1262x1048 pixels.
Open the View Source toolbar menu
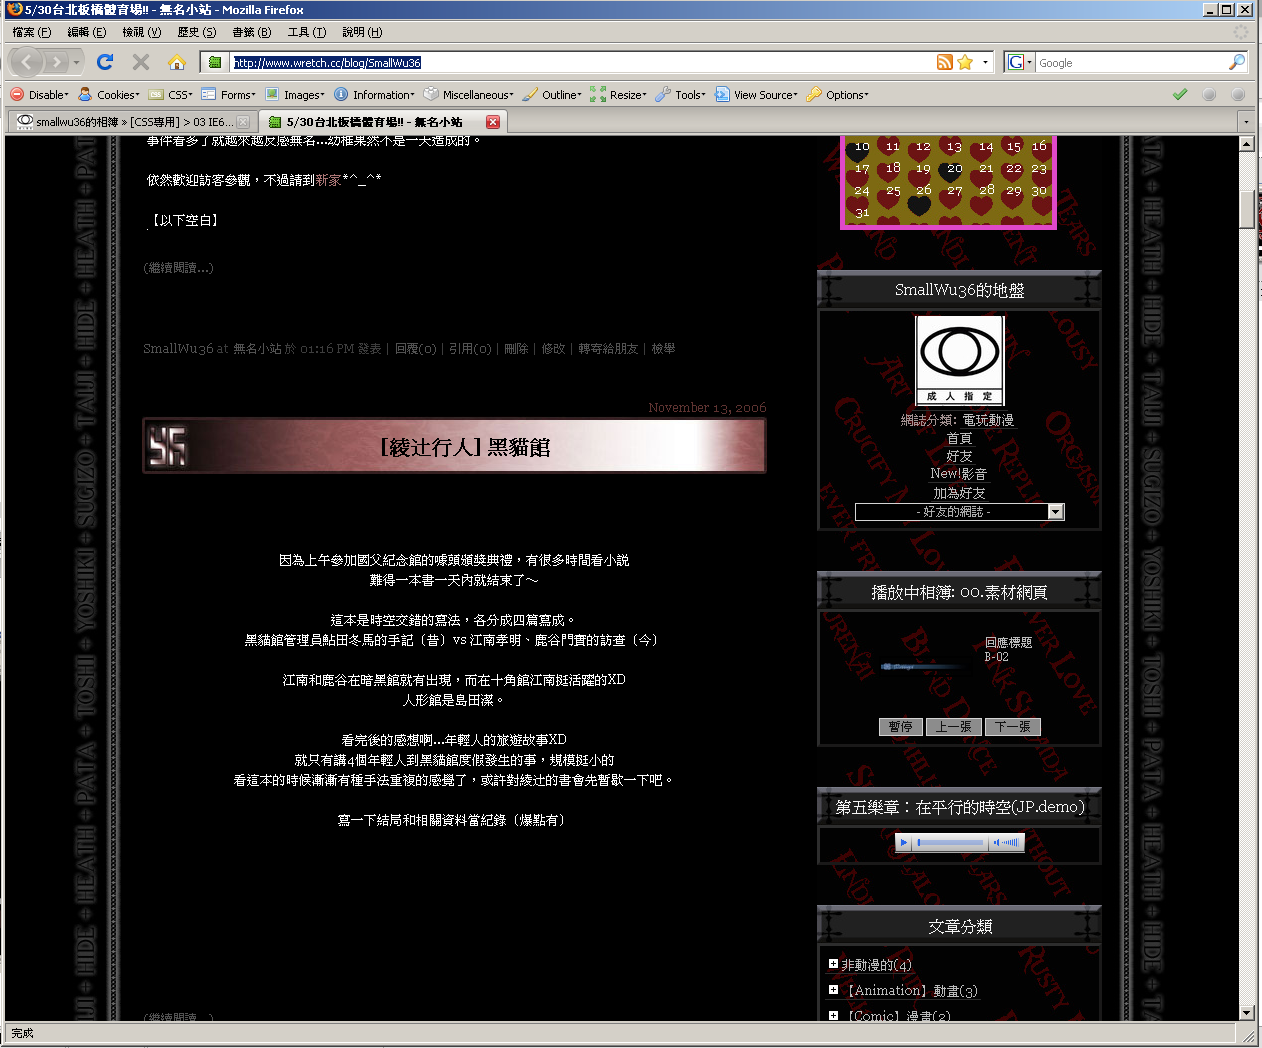point(756,95)
